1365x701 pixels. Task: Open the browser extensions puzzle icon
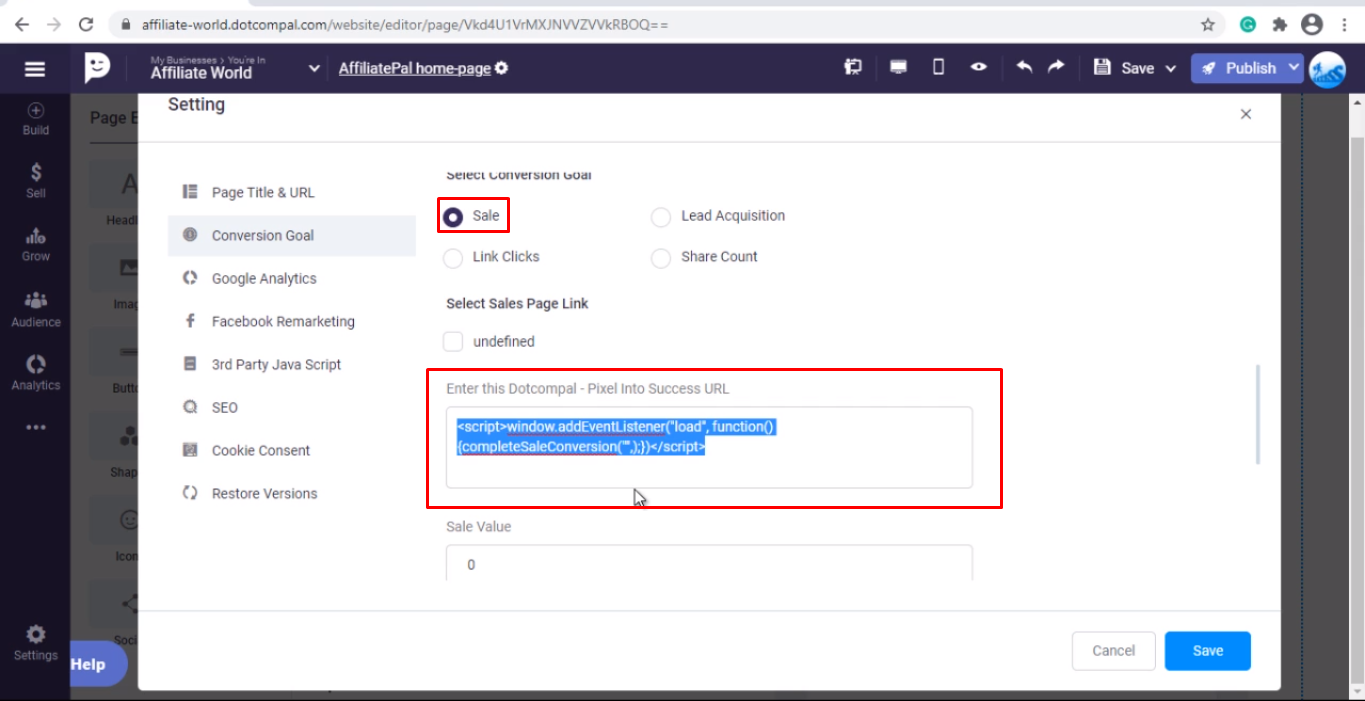tap(1279, 25)
